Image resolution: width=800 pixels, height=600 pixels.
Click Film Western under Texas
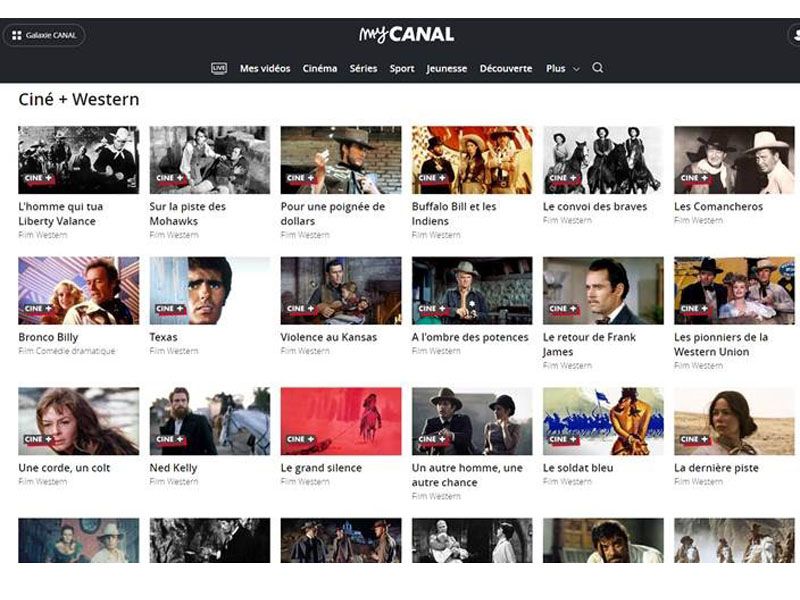point(173,351)
